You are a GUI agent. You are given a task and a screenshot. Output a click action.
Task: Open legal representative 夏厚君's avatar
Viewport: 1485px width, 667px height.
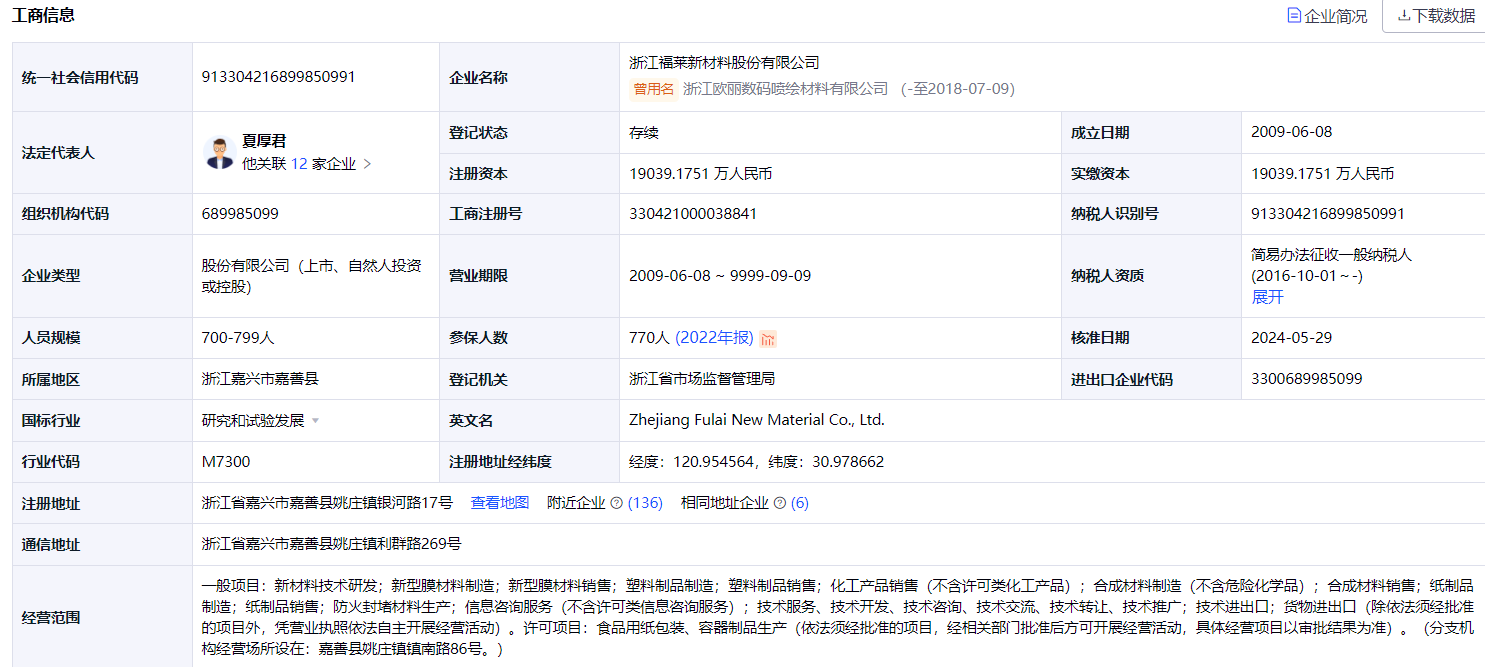pos(219,153)
